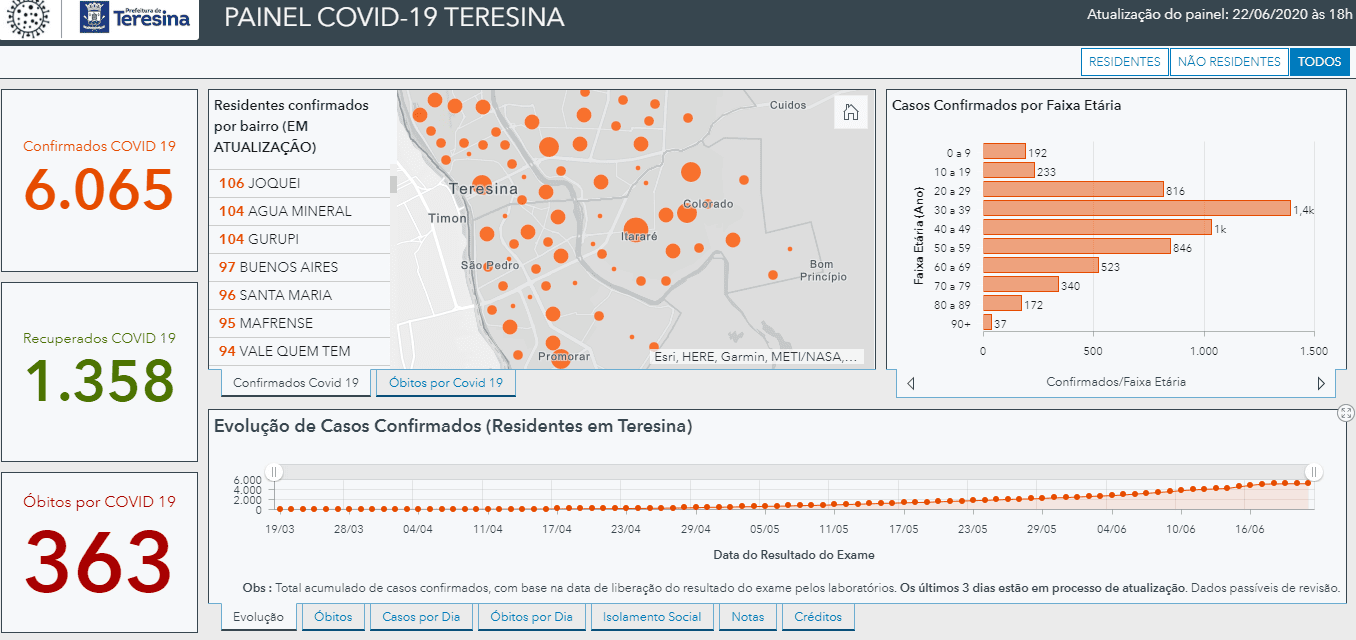Screen dimensions: 1356x640
Task: Click the coronavirus emblem in header
Action: [28, 19]
